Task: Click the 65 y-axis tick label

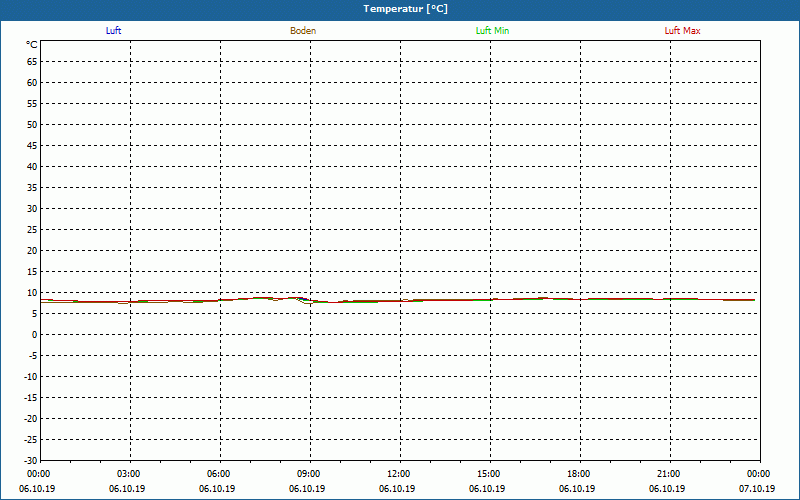Action: (32, 62)
